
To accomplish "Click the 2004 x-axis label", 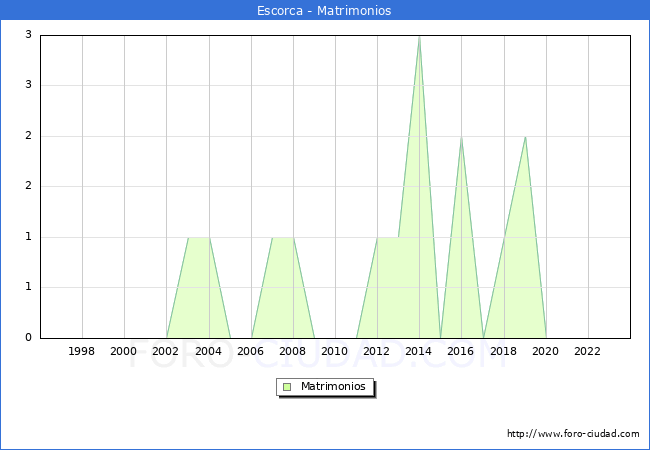I will [x=208, y=351].
